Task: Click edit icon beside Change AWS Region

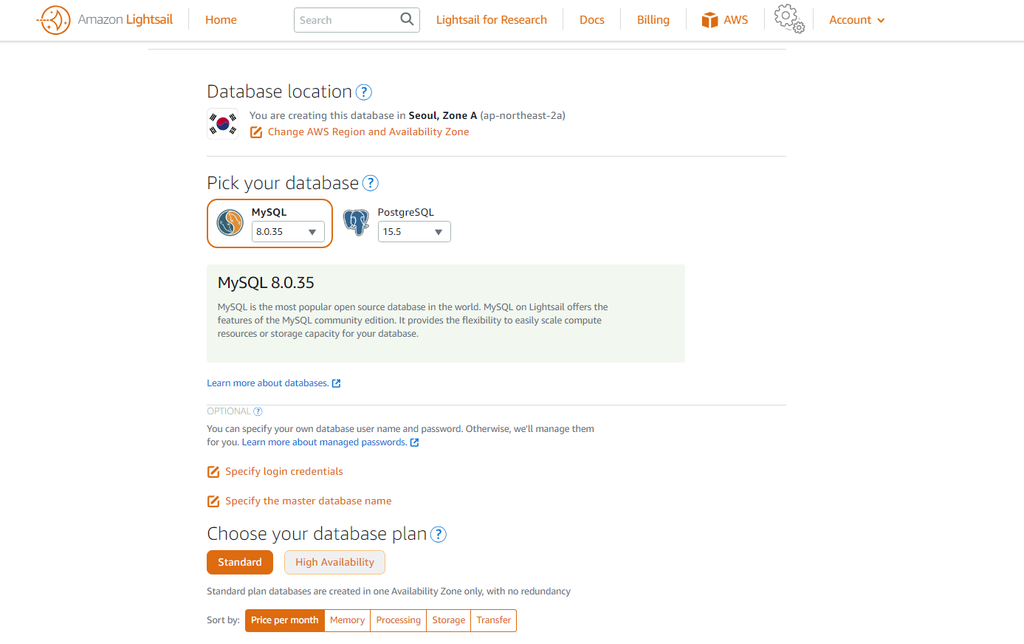Action: coord(256,132)
